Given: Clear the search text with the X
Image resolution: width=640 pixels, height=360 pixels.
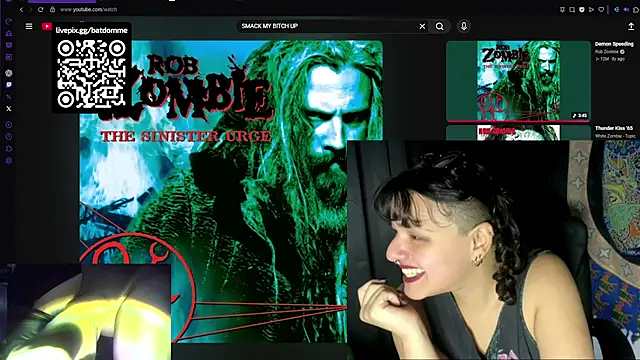Looking at the screenshot, I should coord(422,26).
